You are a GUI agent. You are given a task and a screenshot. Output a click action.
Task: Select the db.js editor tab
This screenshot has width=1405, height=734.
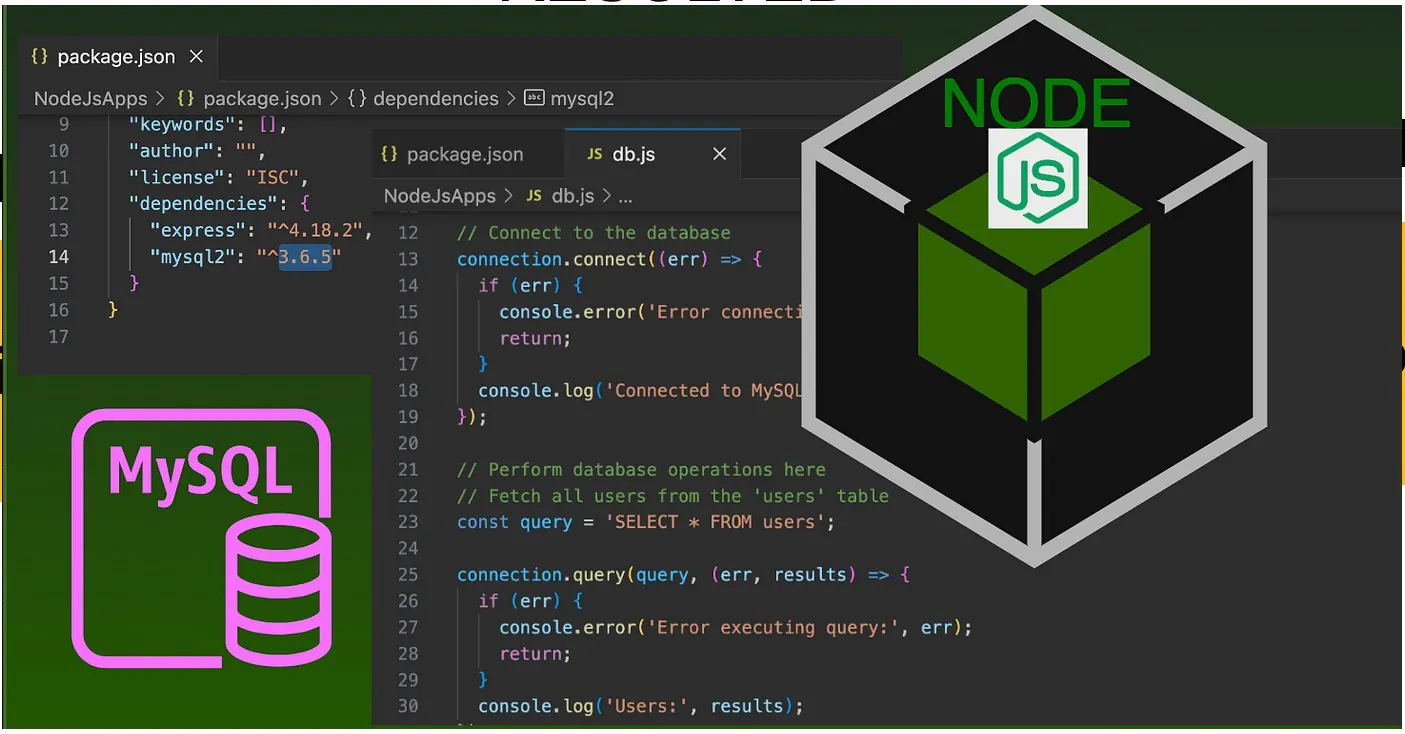653,154
